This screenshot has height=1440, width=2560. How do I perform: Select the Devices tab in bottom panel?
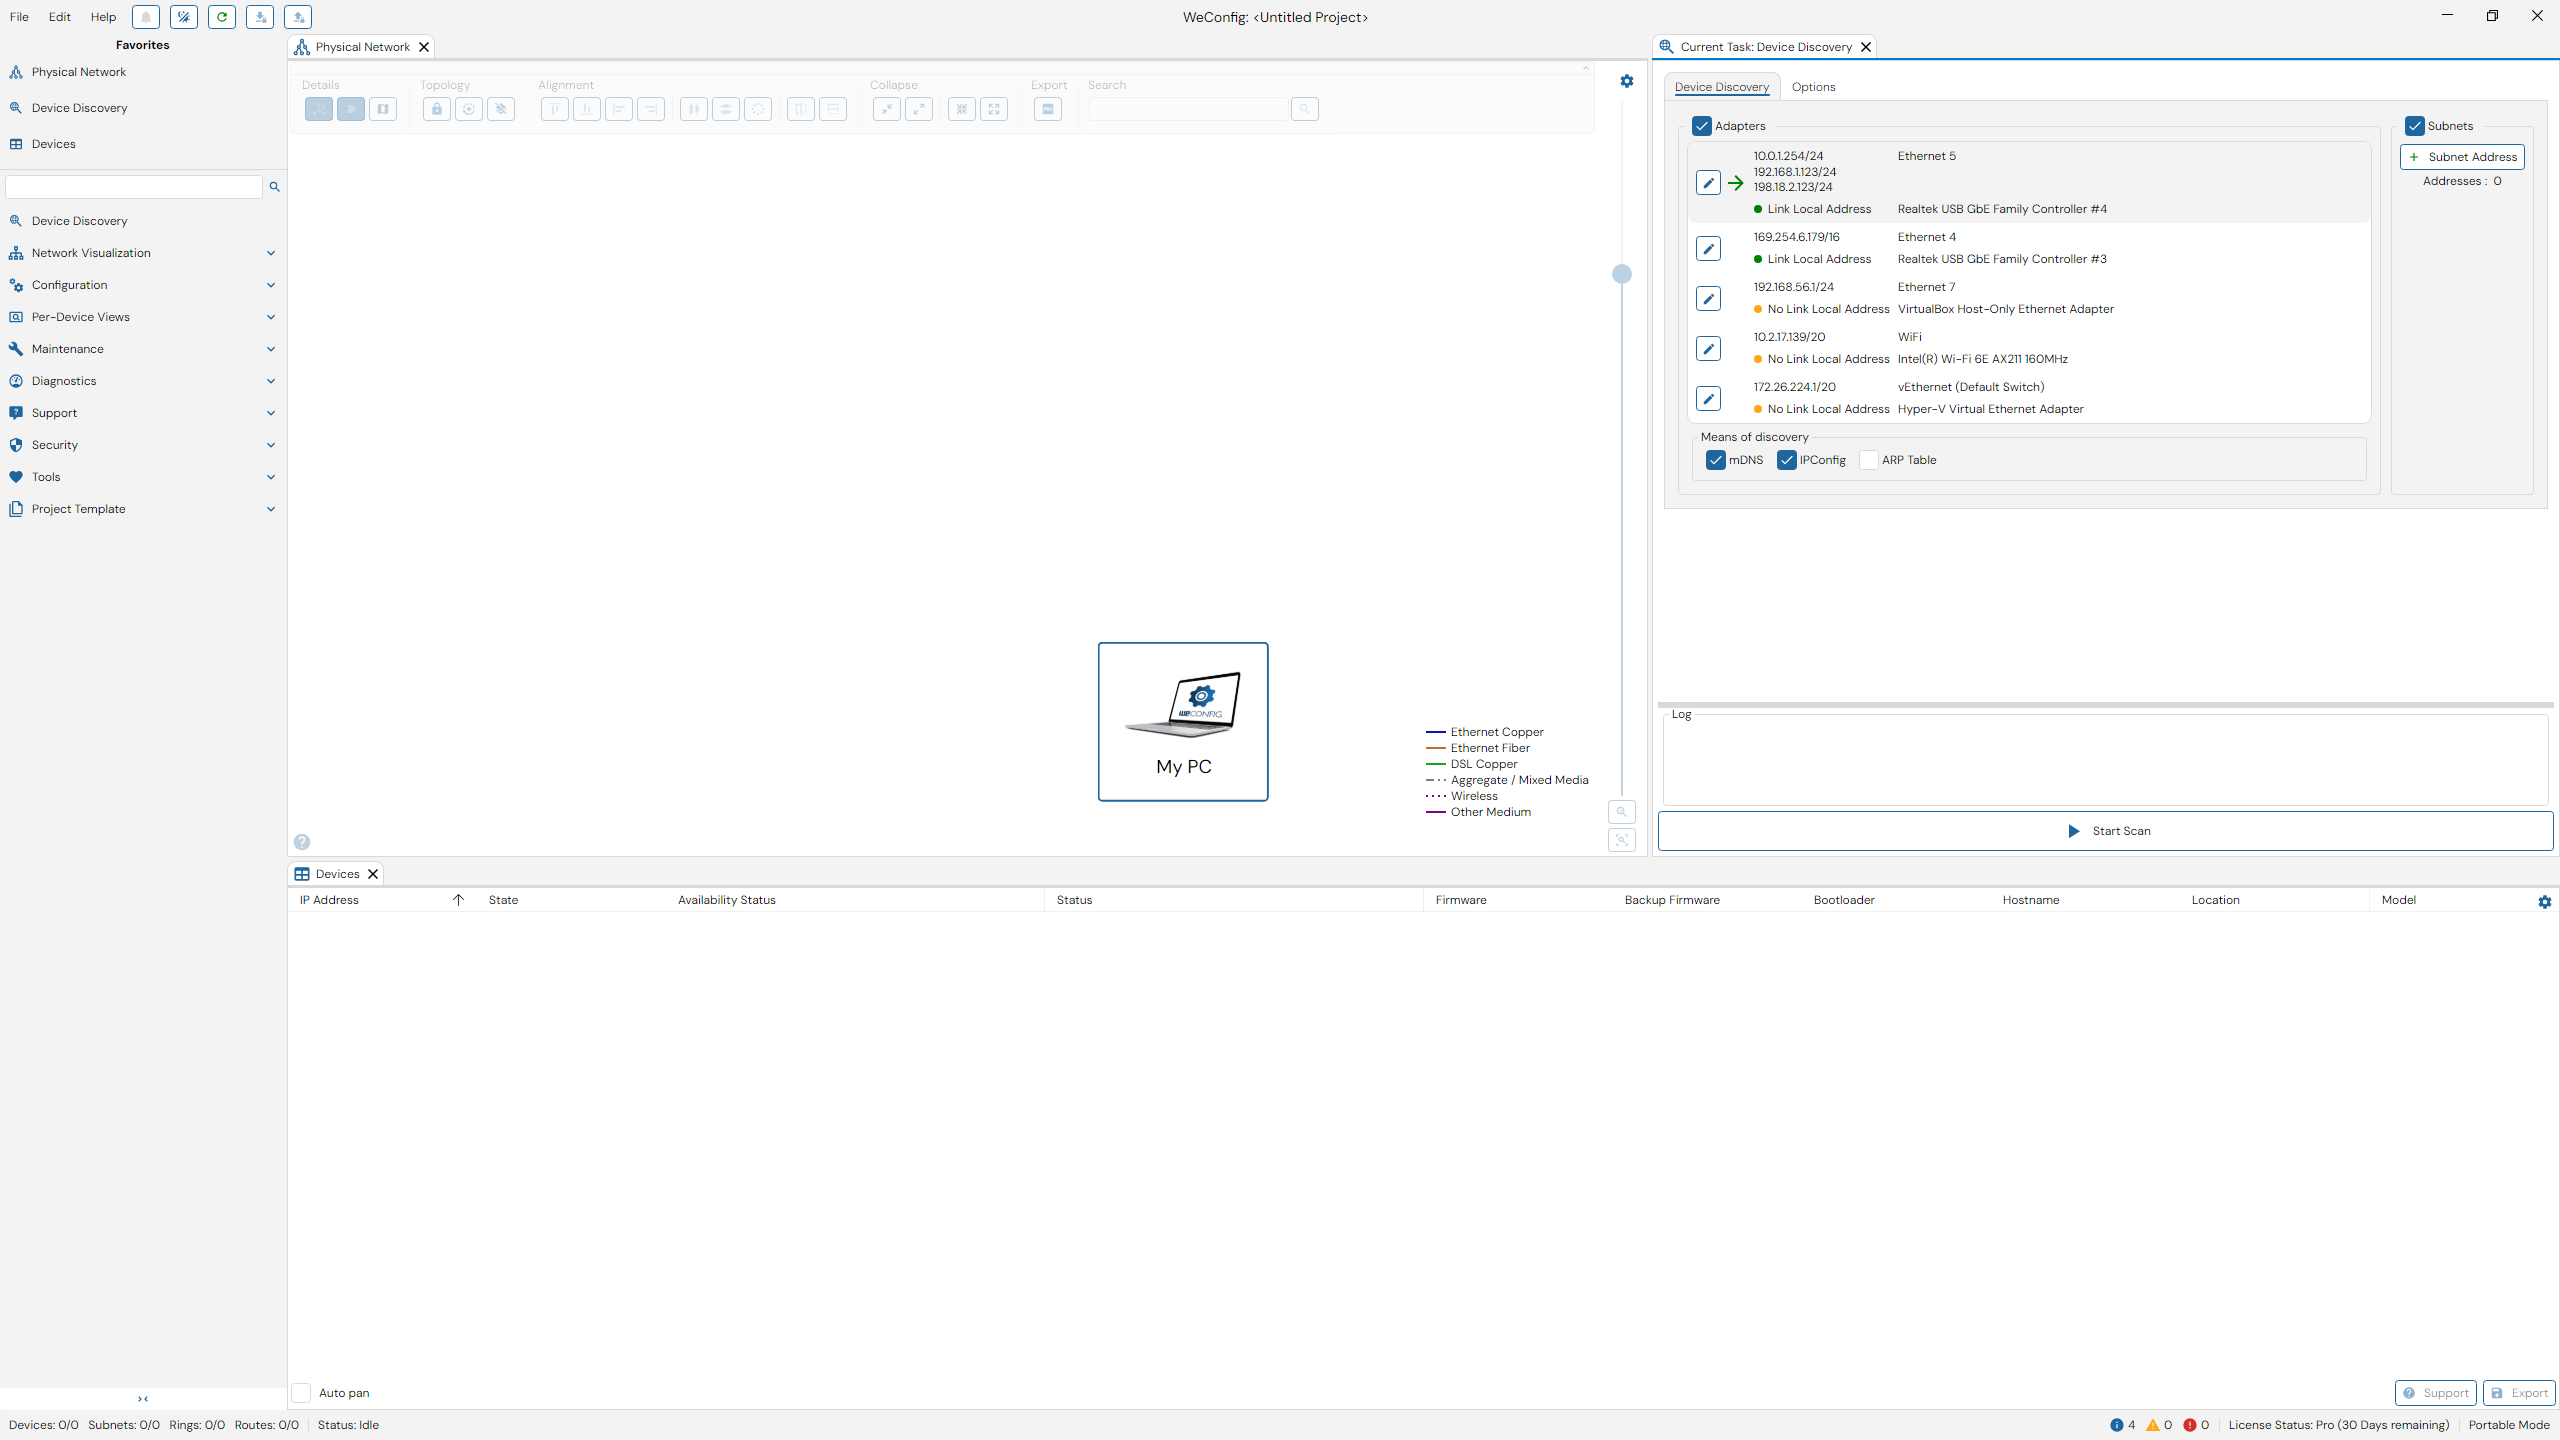(337, 874)
